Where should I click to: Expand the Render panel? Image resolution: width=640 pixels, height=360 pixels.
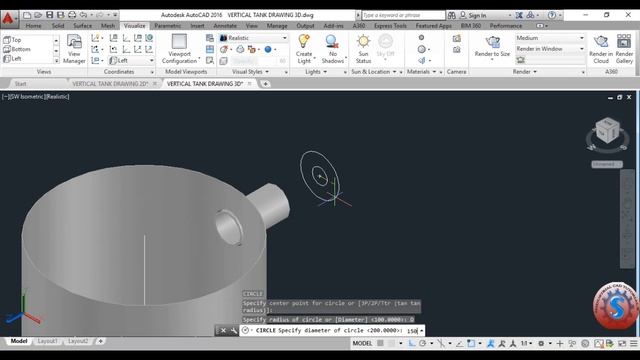(x=525, y=72)
